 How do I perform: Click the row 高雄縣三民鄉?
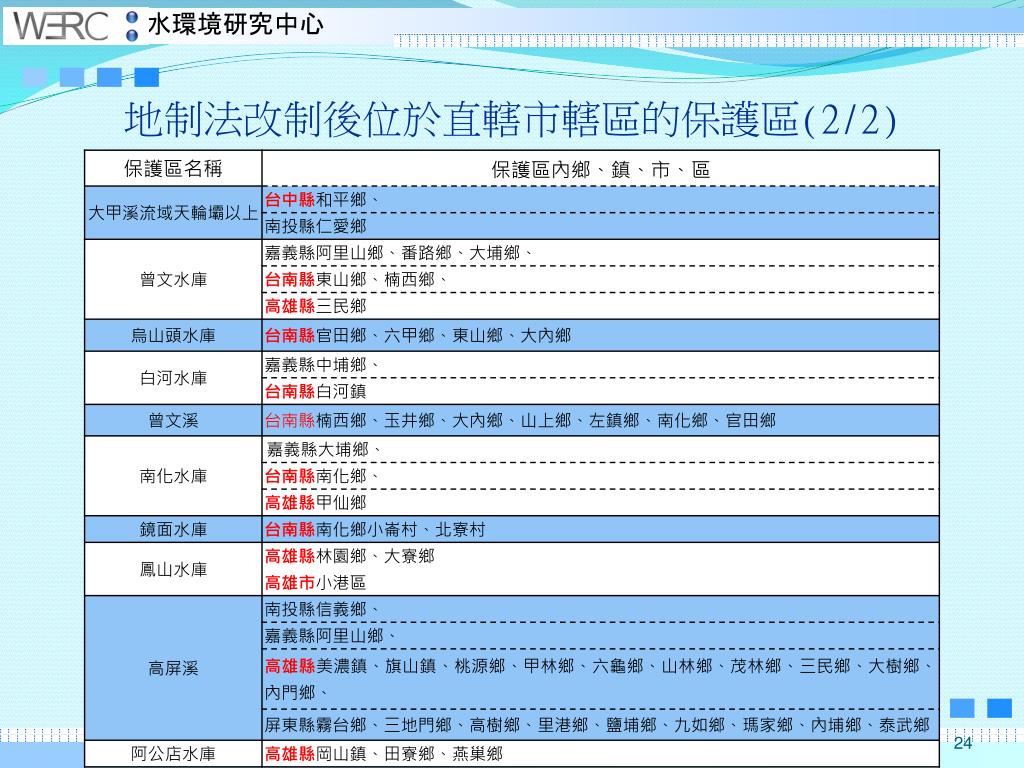coord(600,306)
